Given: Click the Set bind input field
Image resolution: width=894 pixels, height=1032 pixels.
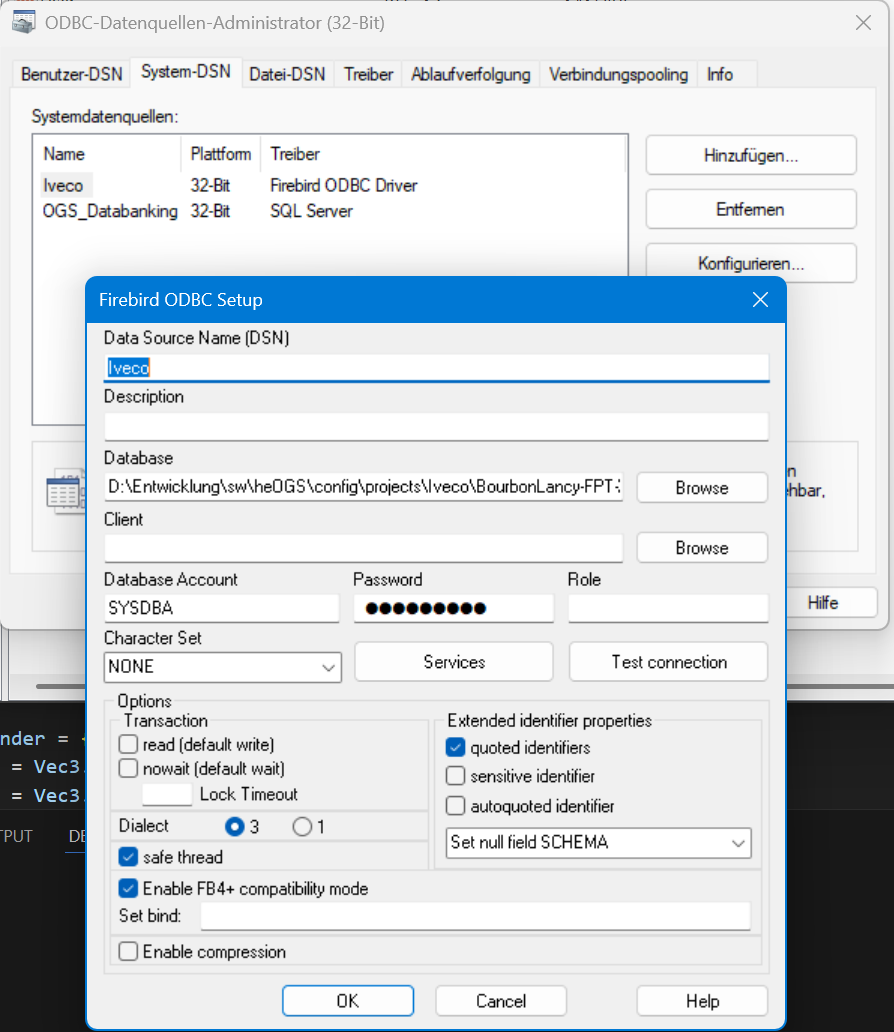Looking at the screenshot, I should pos(475,916).
